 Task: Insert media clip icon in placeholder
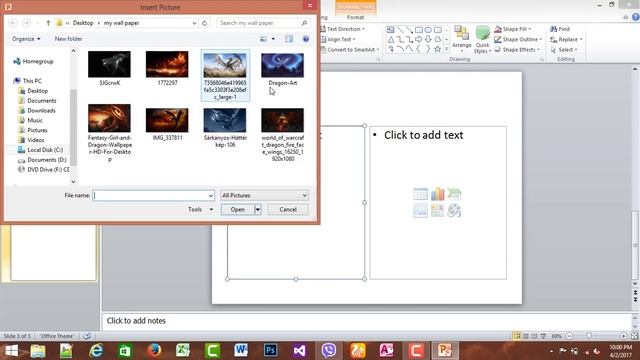[x=454, y=211]
